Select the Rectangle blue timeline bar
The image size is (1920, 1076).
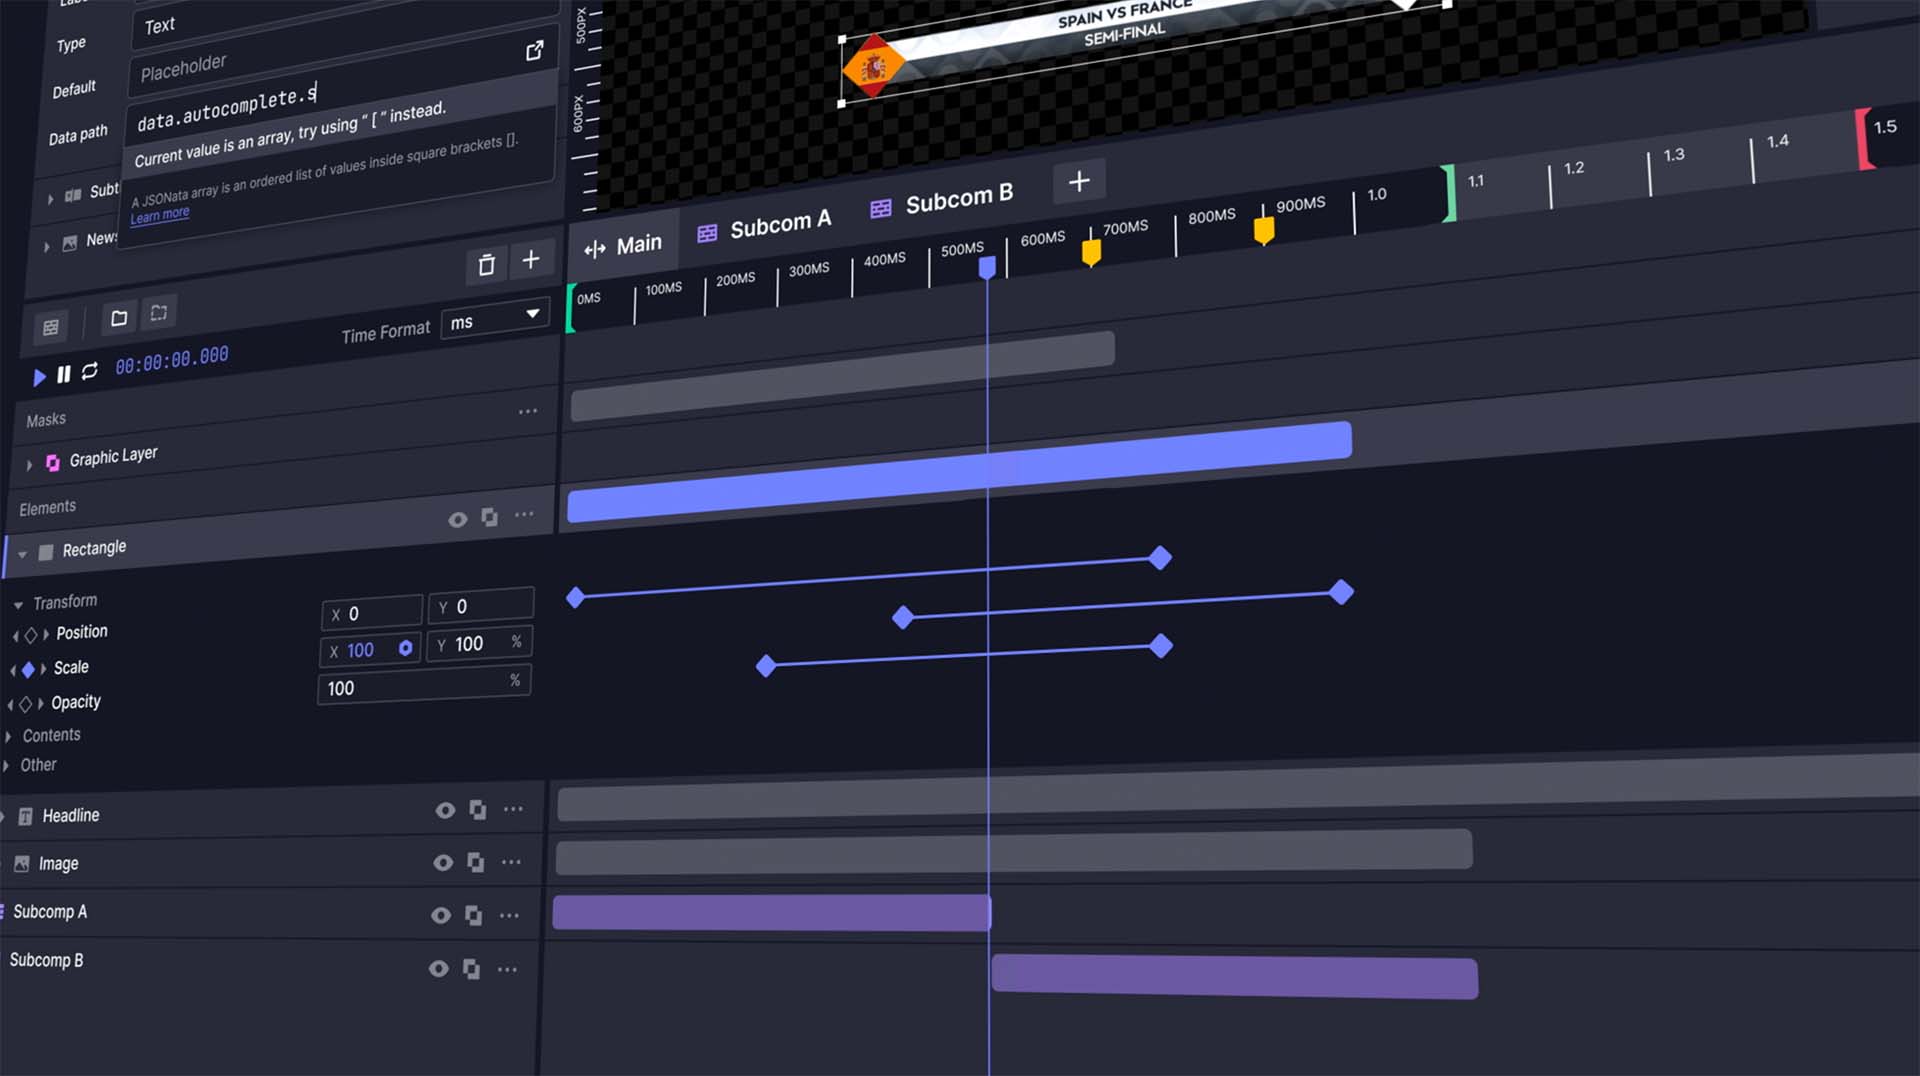click(x=960, y=471)
